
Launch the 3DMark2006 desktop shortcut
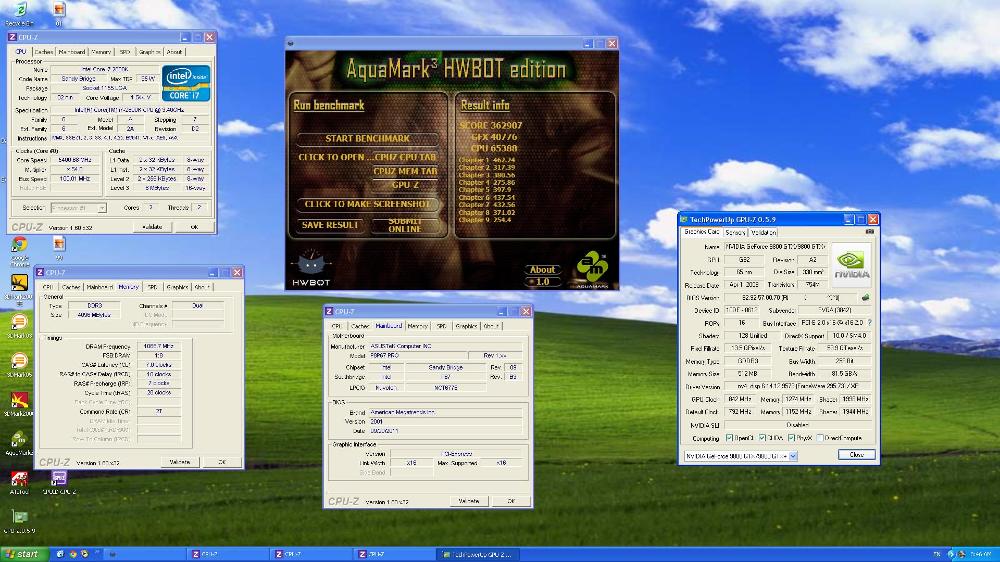(x=19, y=401)
